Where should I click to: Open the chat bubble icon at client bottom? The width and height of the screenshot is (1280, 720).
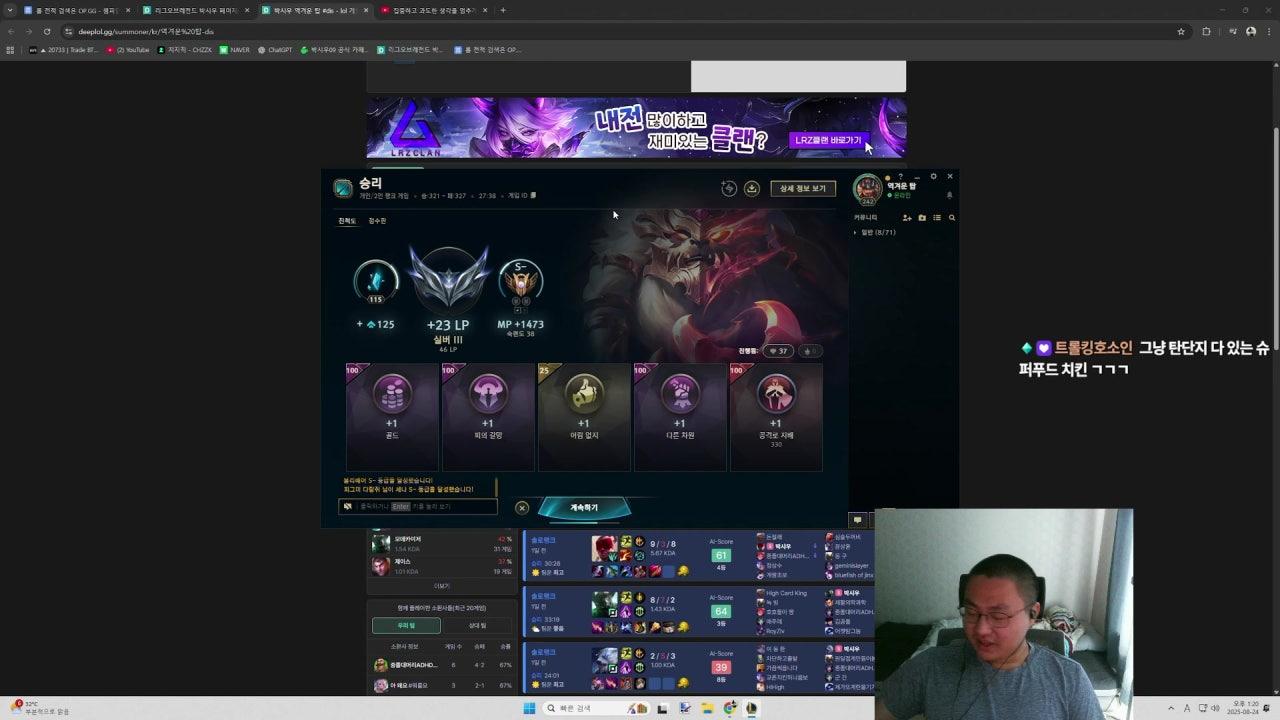click(857, 520)
